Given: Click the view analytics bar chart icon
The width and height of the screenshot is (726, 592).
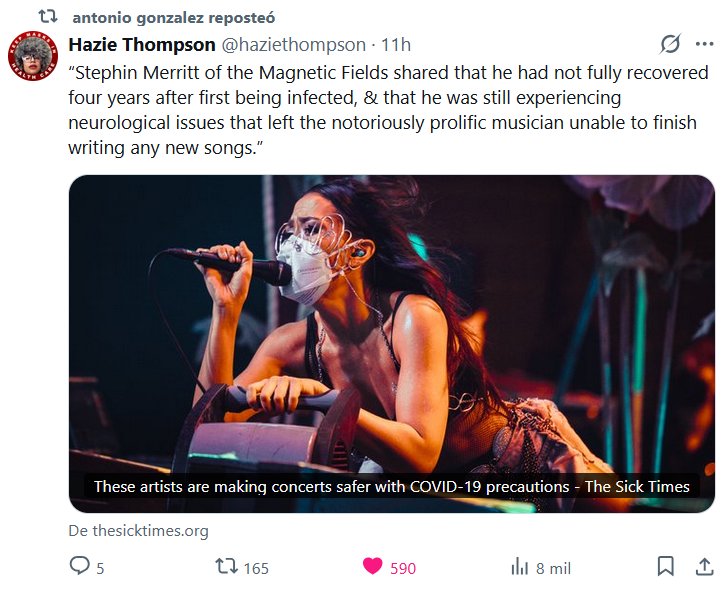Looking at the screenshot, I should [x=519, y=567].
